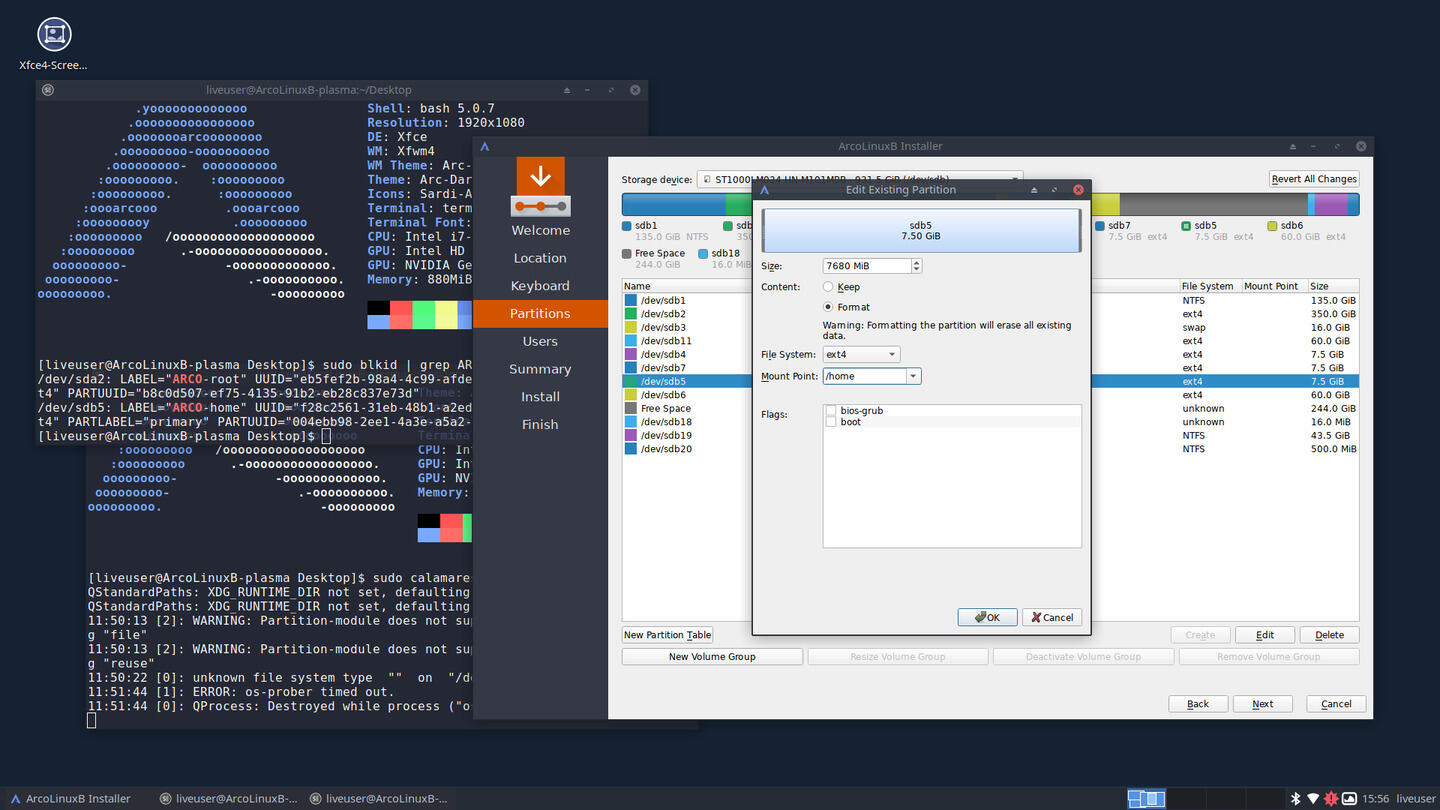Click the icon of the /dev/sdb11 row
The image size is (1440, 810).
(631, 341)
